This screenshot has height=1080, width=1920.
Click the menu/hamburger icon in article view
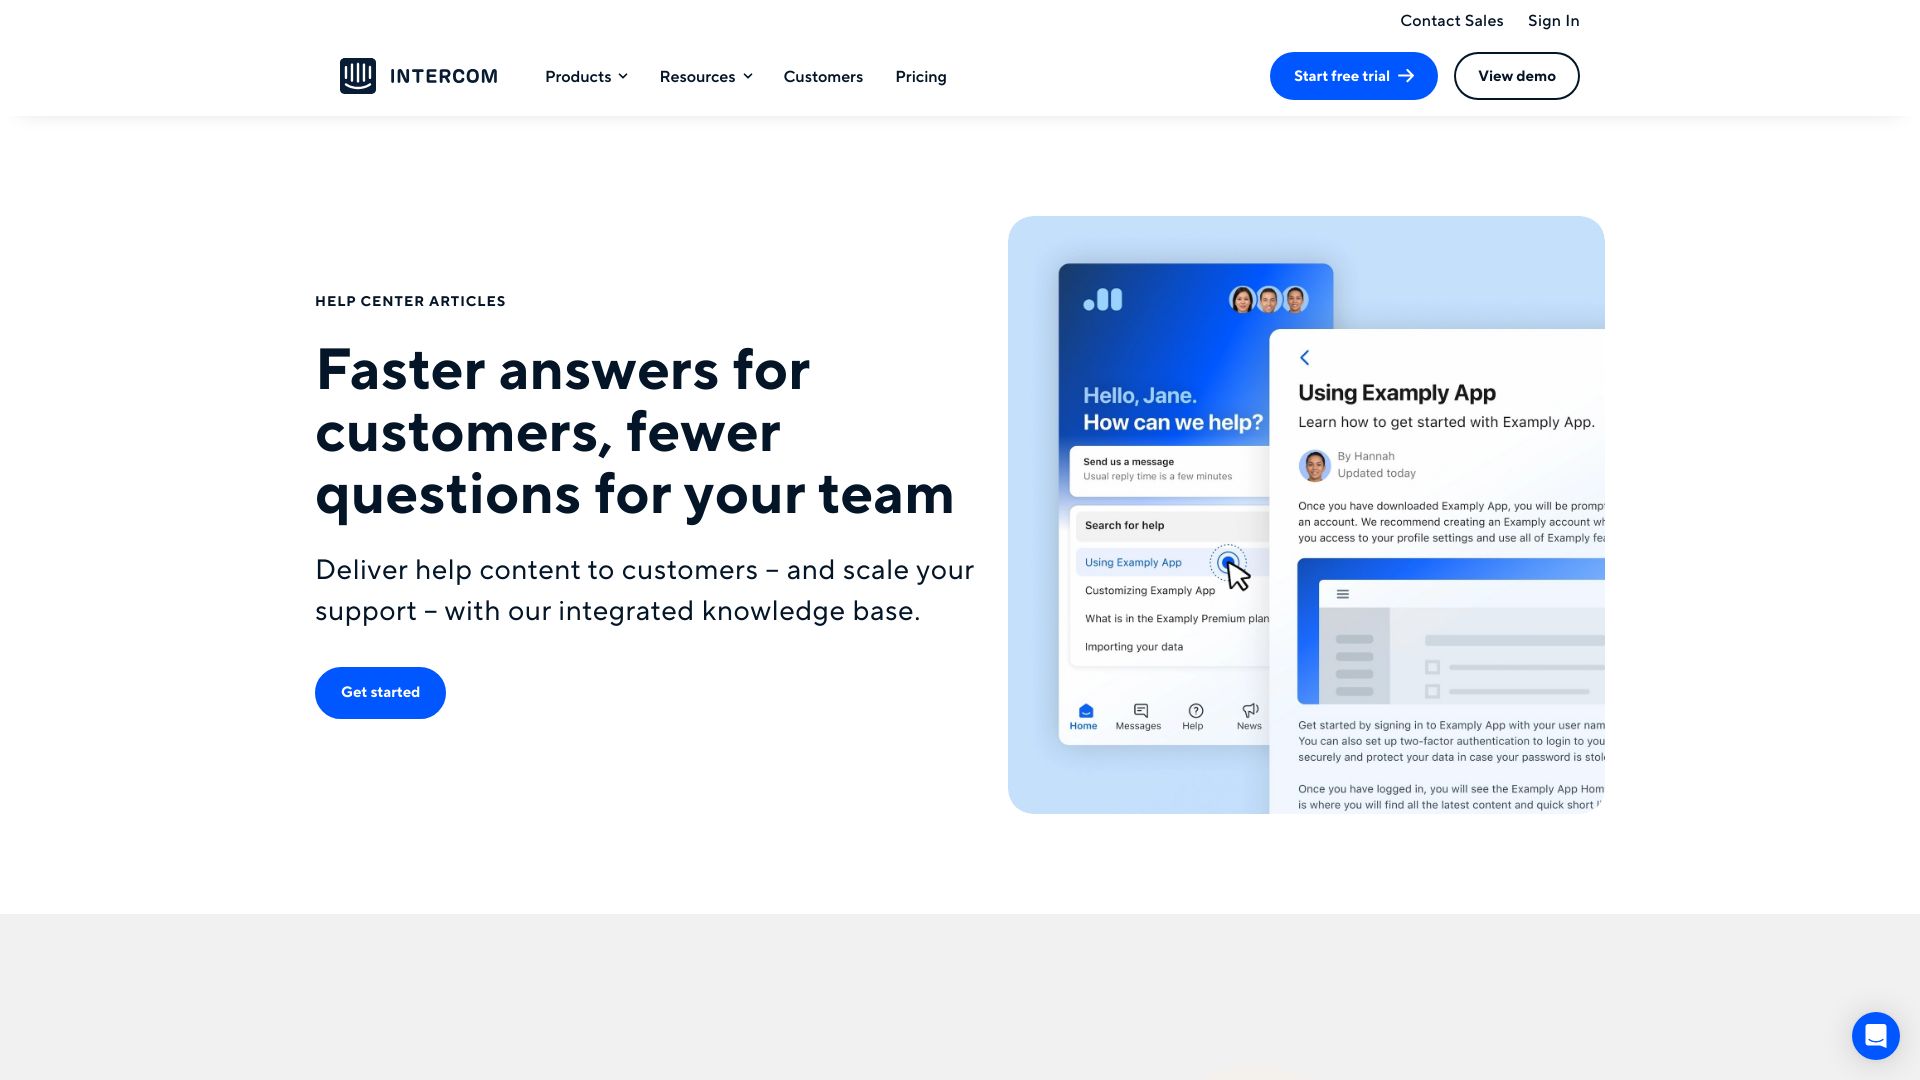[x=1344, y=595]
